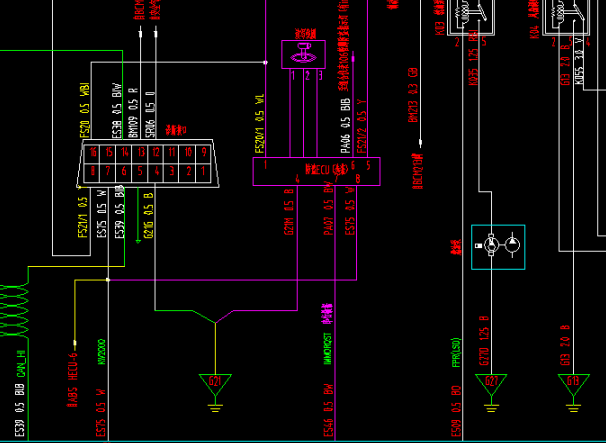Click the green CAN_HI signal label

coord(21,364)
